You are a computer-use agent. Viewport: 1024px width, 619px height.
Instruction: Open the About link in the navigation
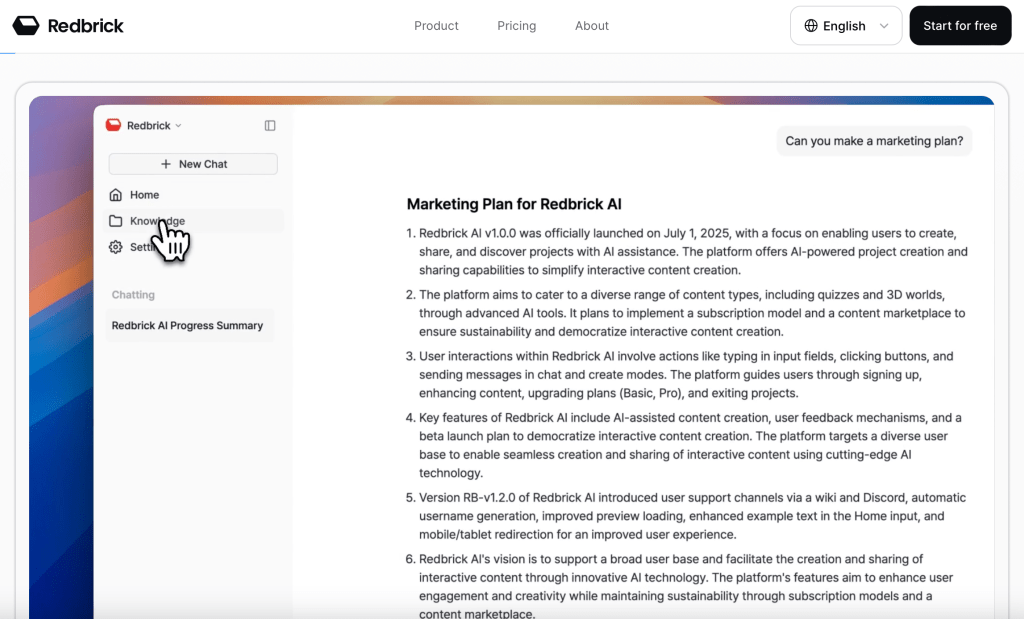tap(591, 26)
